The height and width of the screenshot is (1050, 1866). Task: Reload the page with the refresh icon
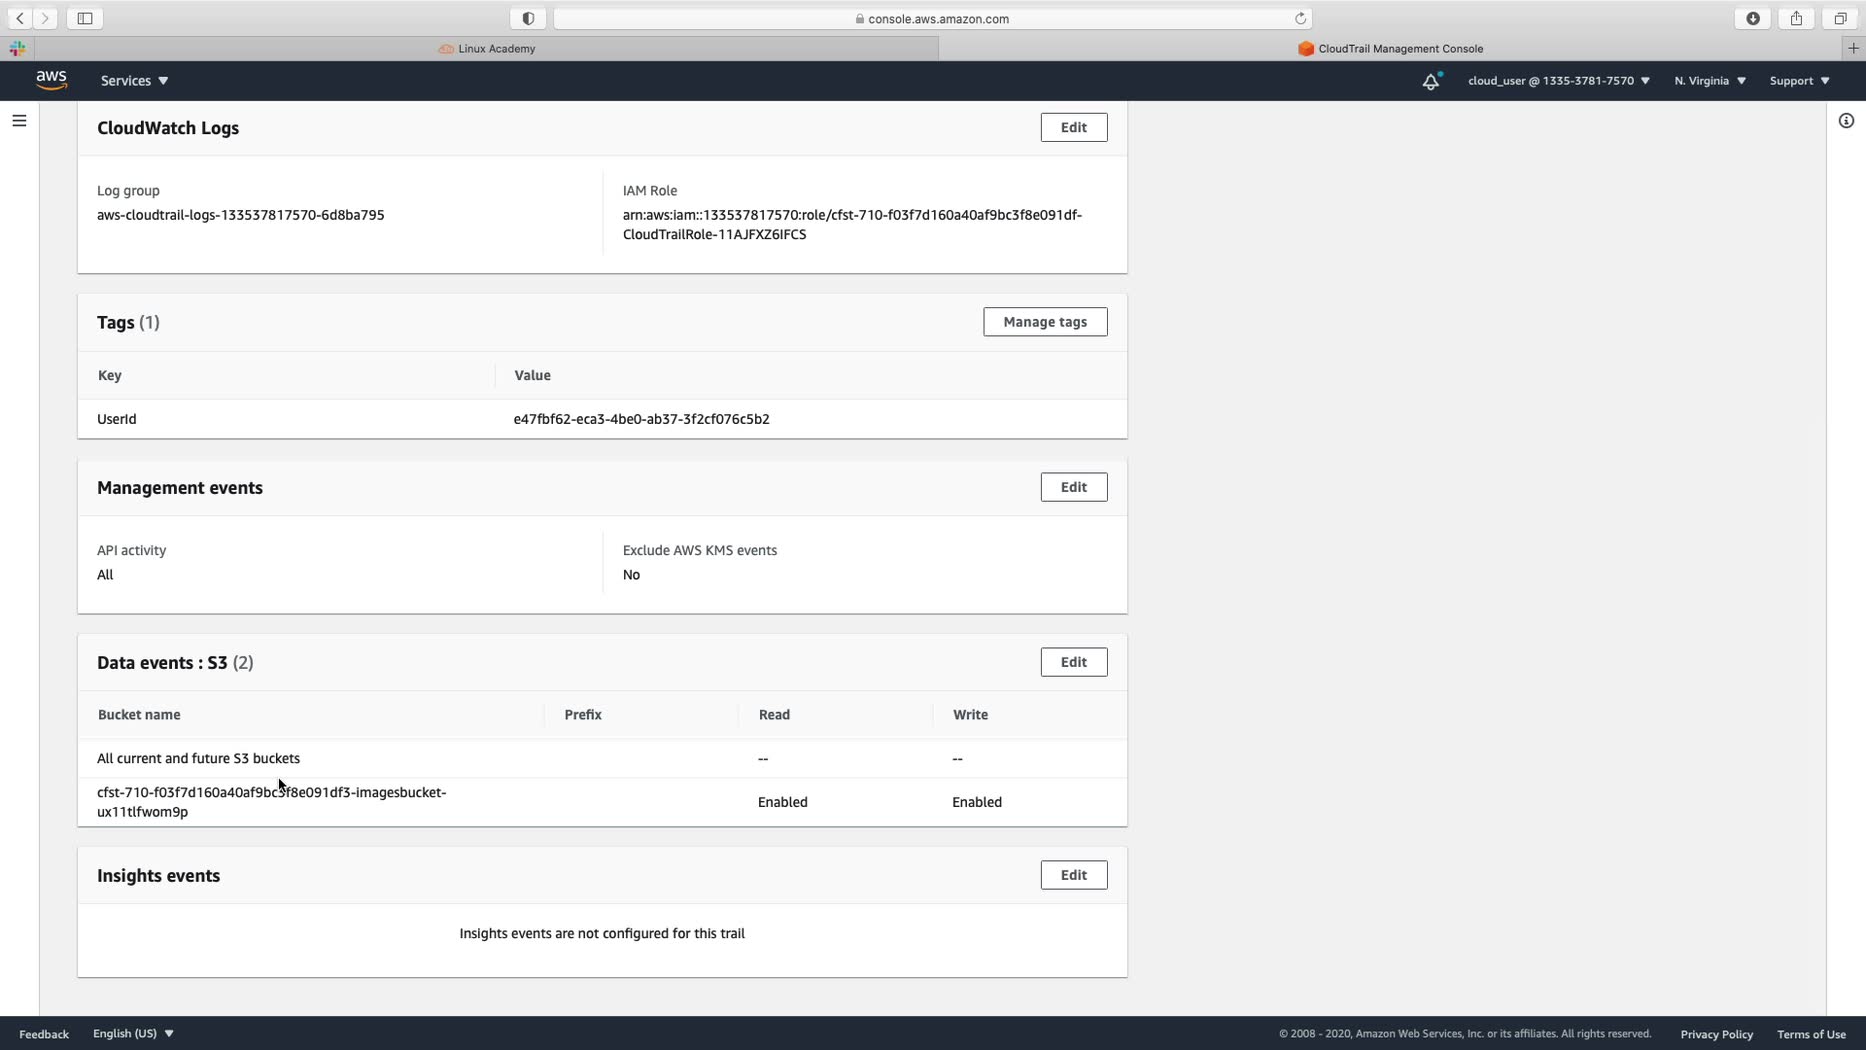point(1300,18)
